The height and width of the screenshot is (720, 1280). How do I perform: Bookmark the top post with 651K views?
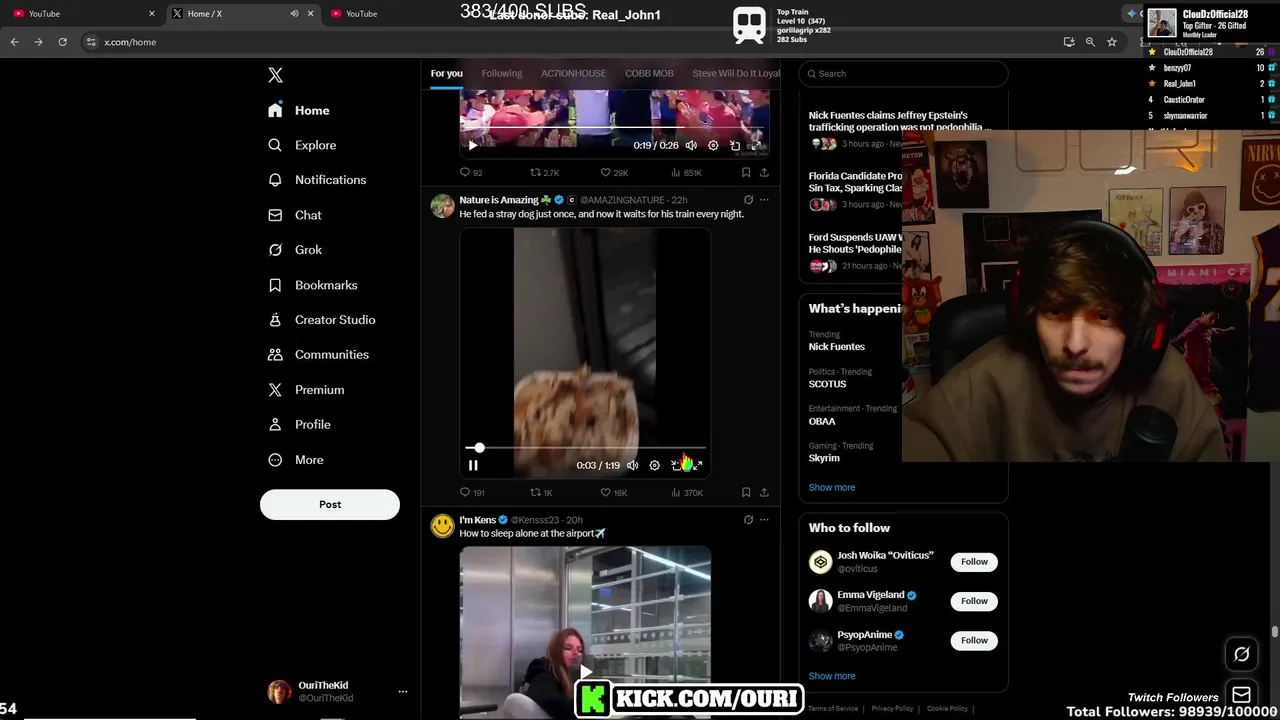pyautogui.click(x=746, y=172)
